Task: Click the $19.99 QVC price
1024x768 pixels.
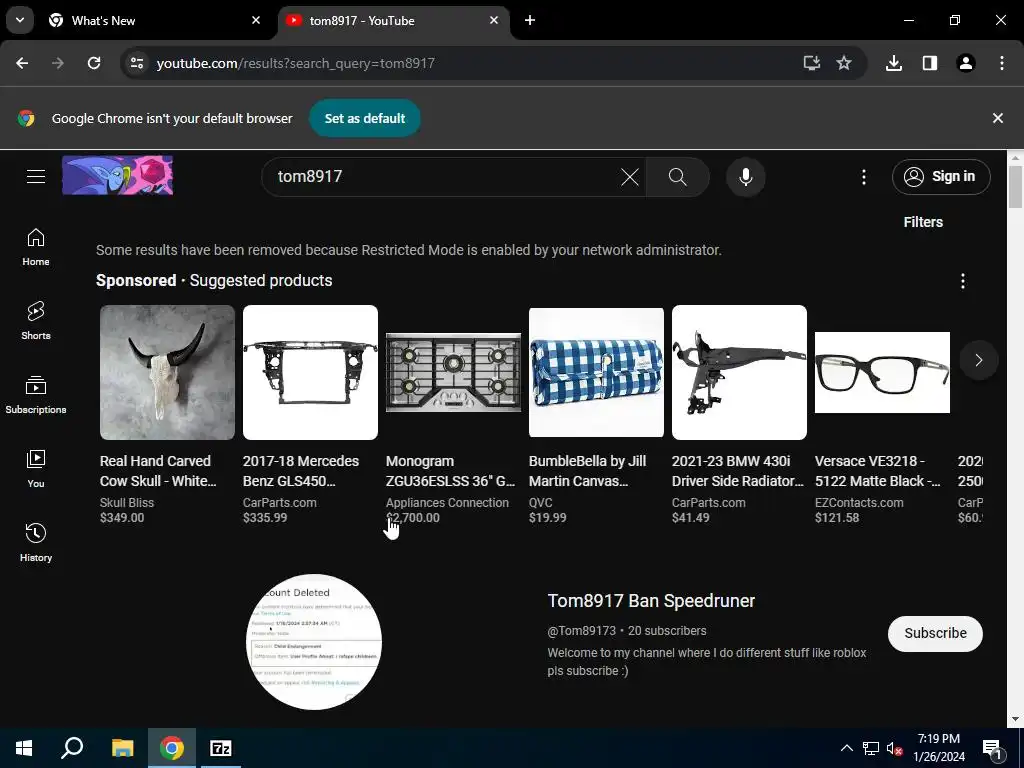Action: pos(547,518)
